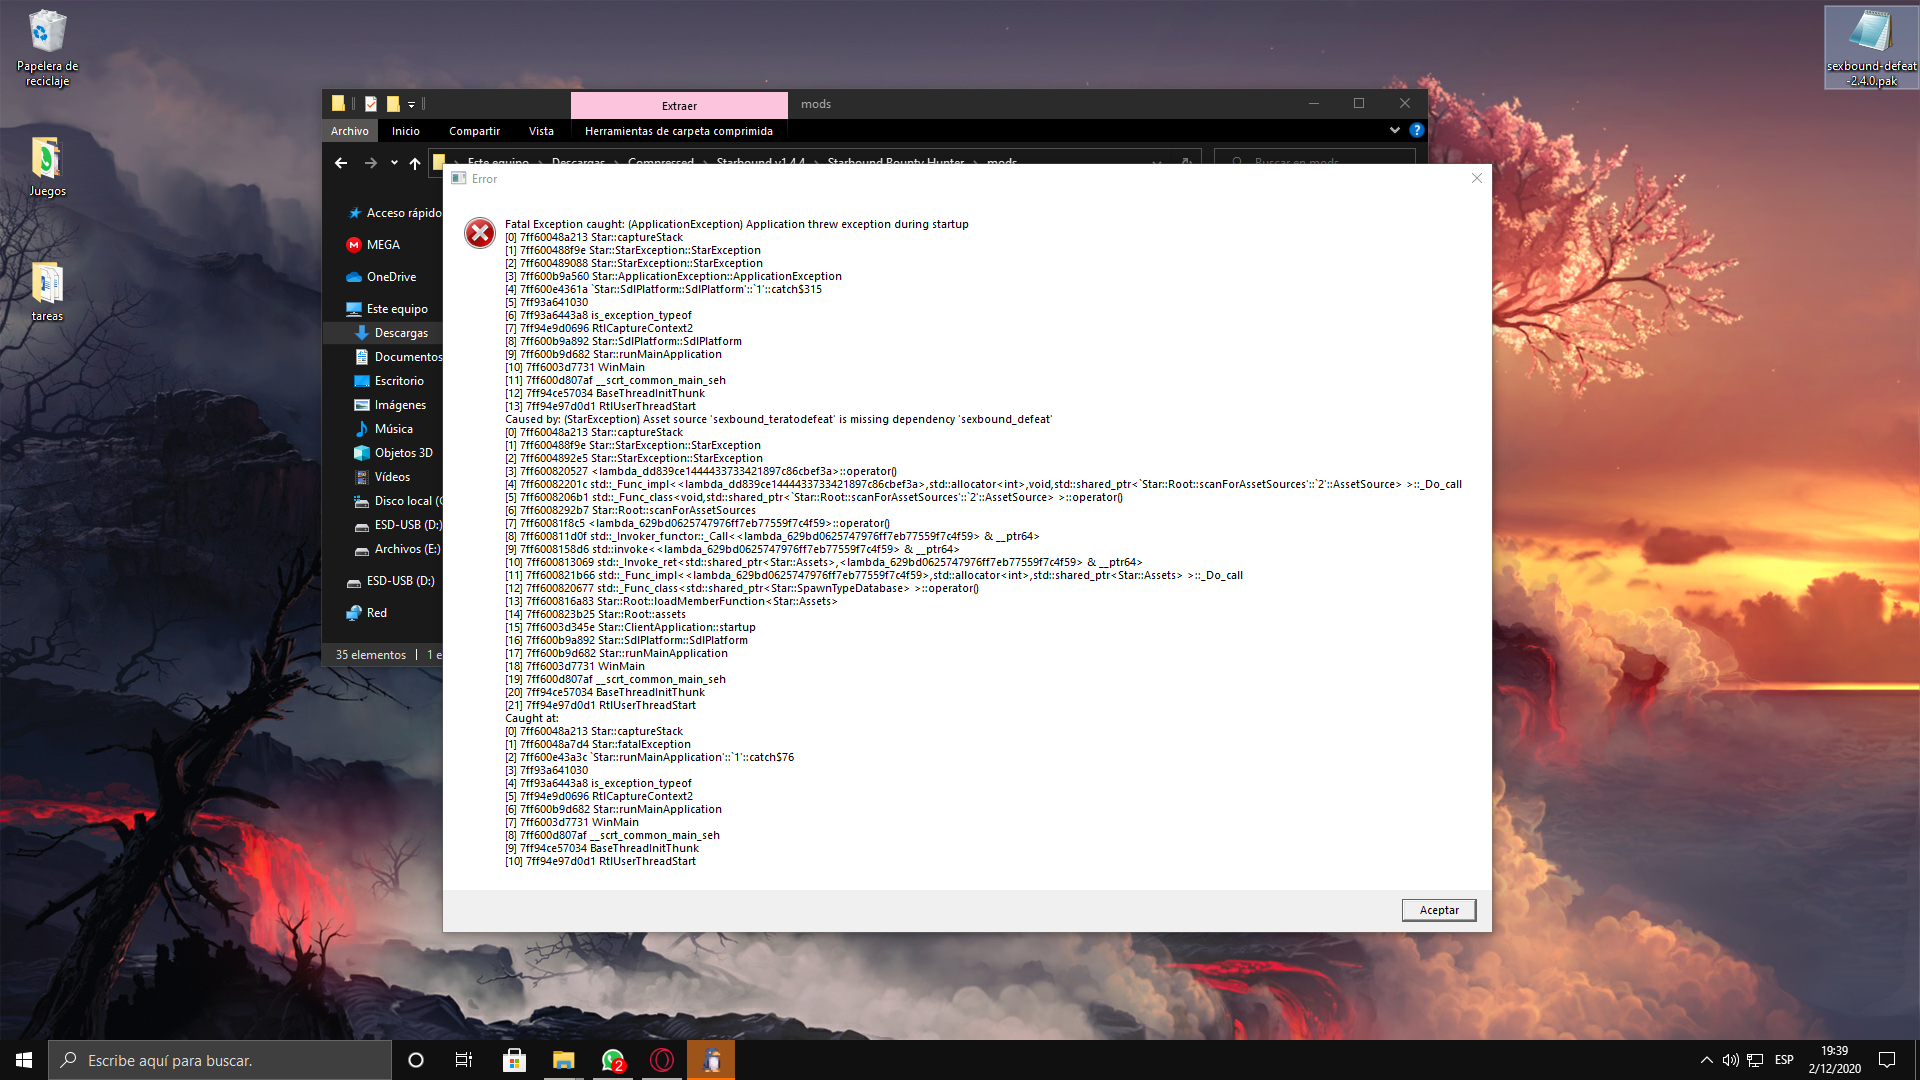Click Aceptar in the Error dialog
The image size is (1920, 1080).
tap(1439, 910)
